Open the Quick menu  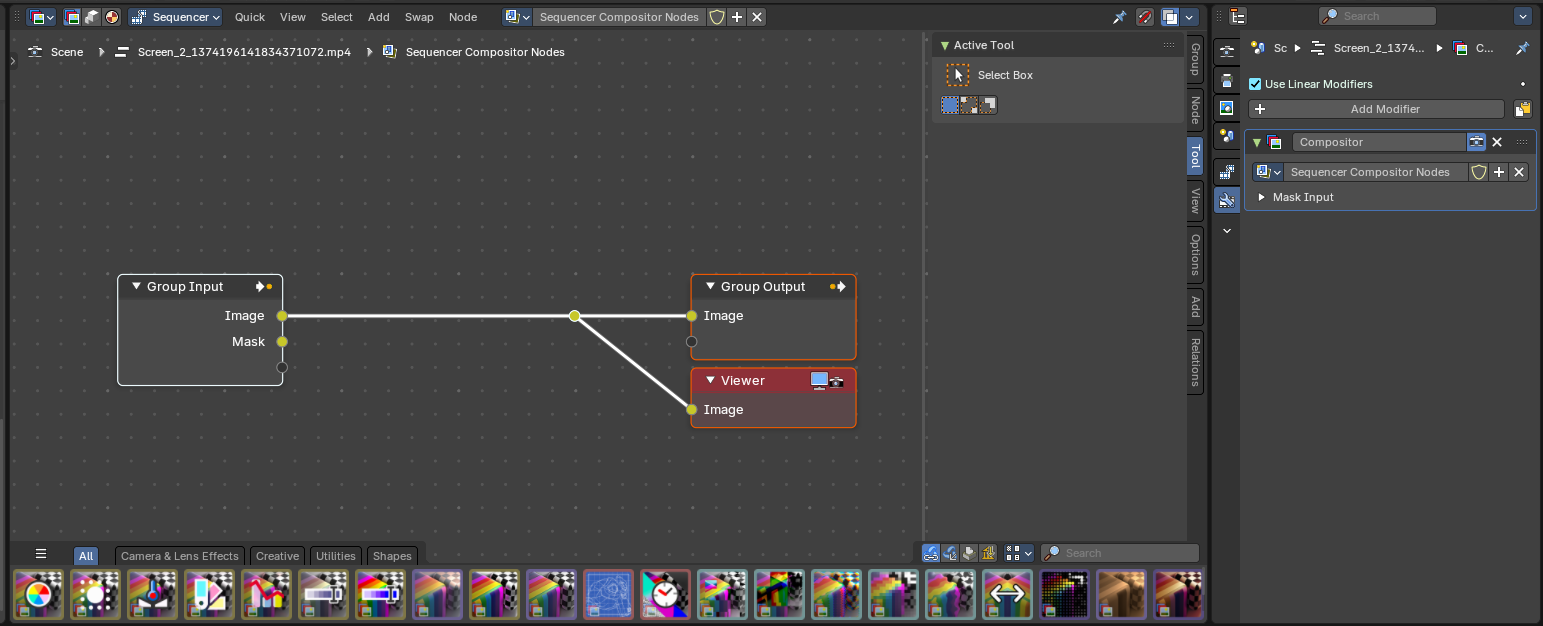pos(250,17)
